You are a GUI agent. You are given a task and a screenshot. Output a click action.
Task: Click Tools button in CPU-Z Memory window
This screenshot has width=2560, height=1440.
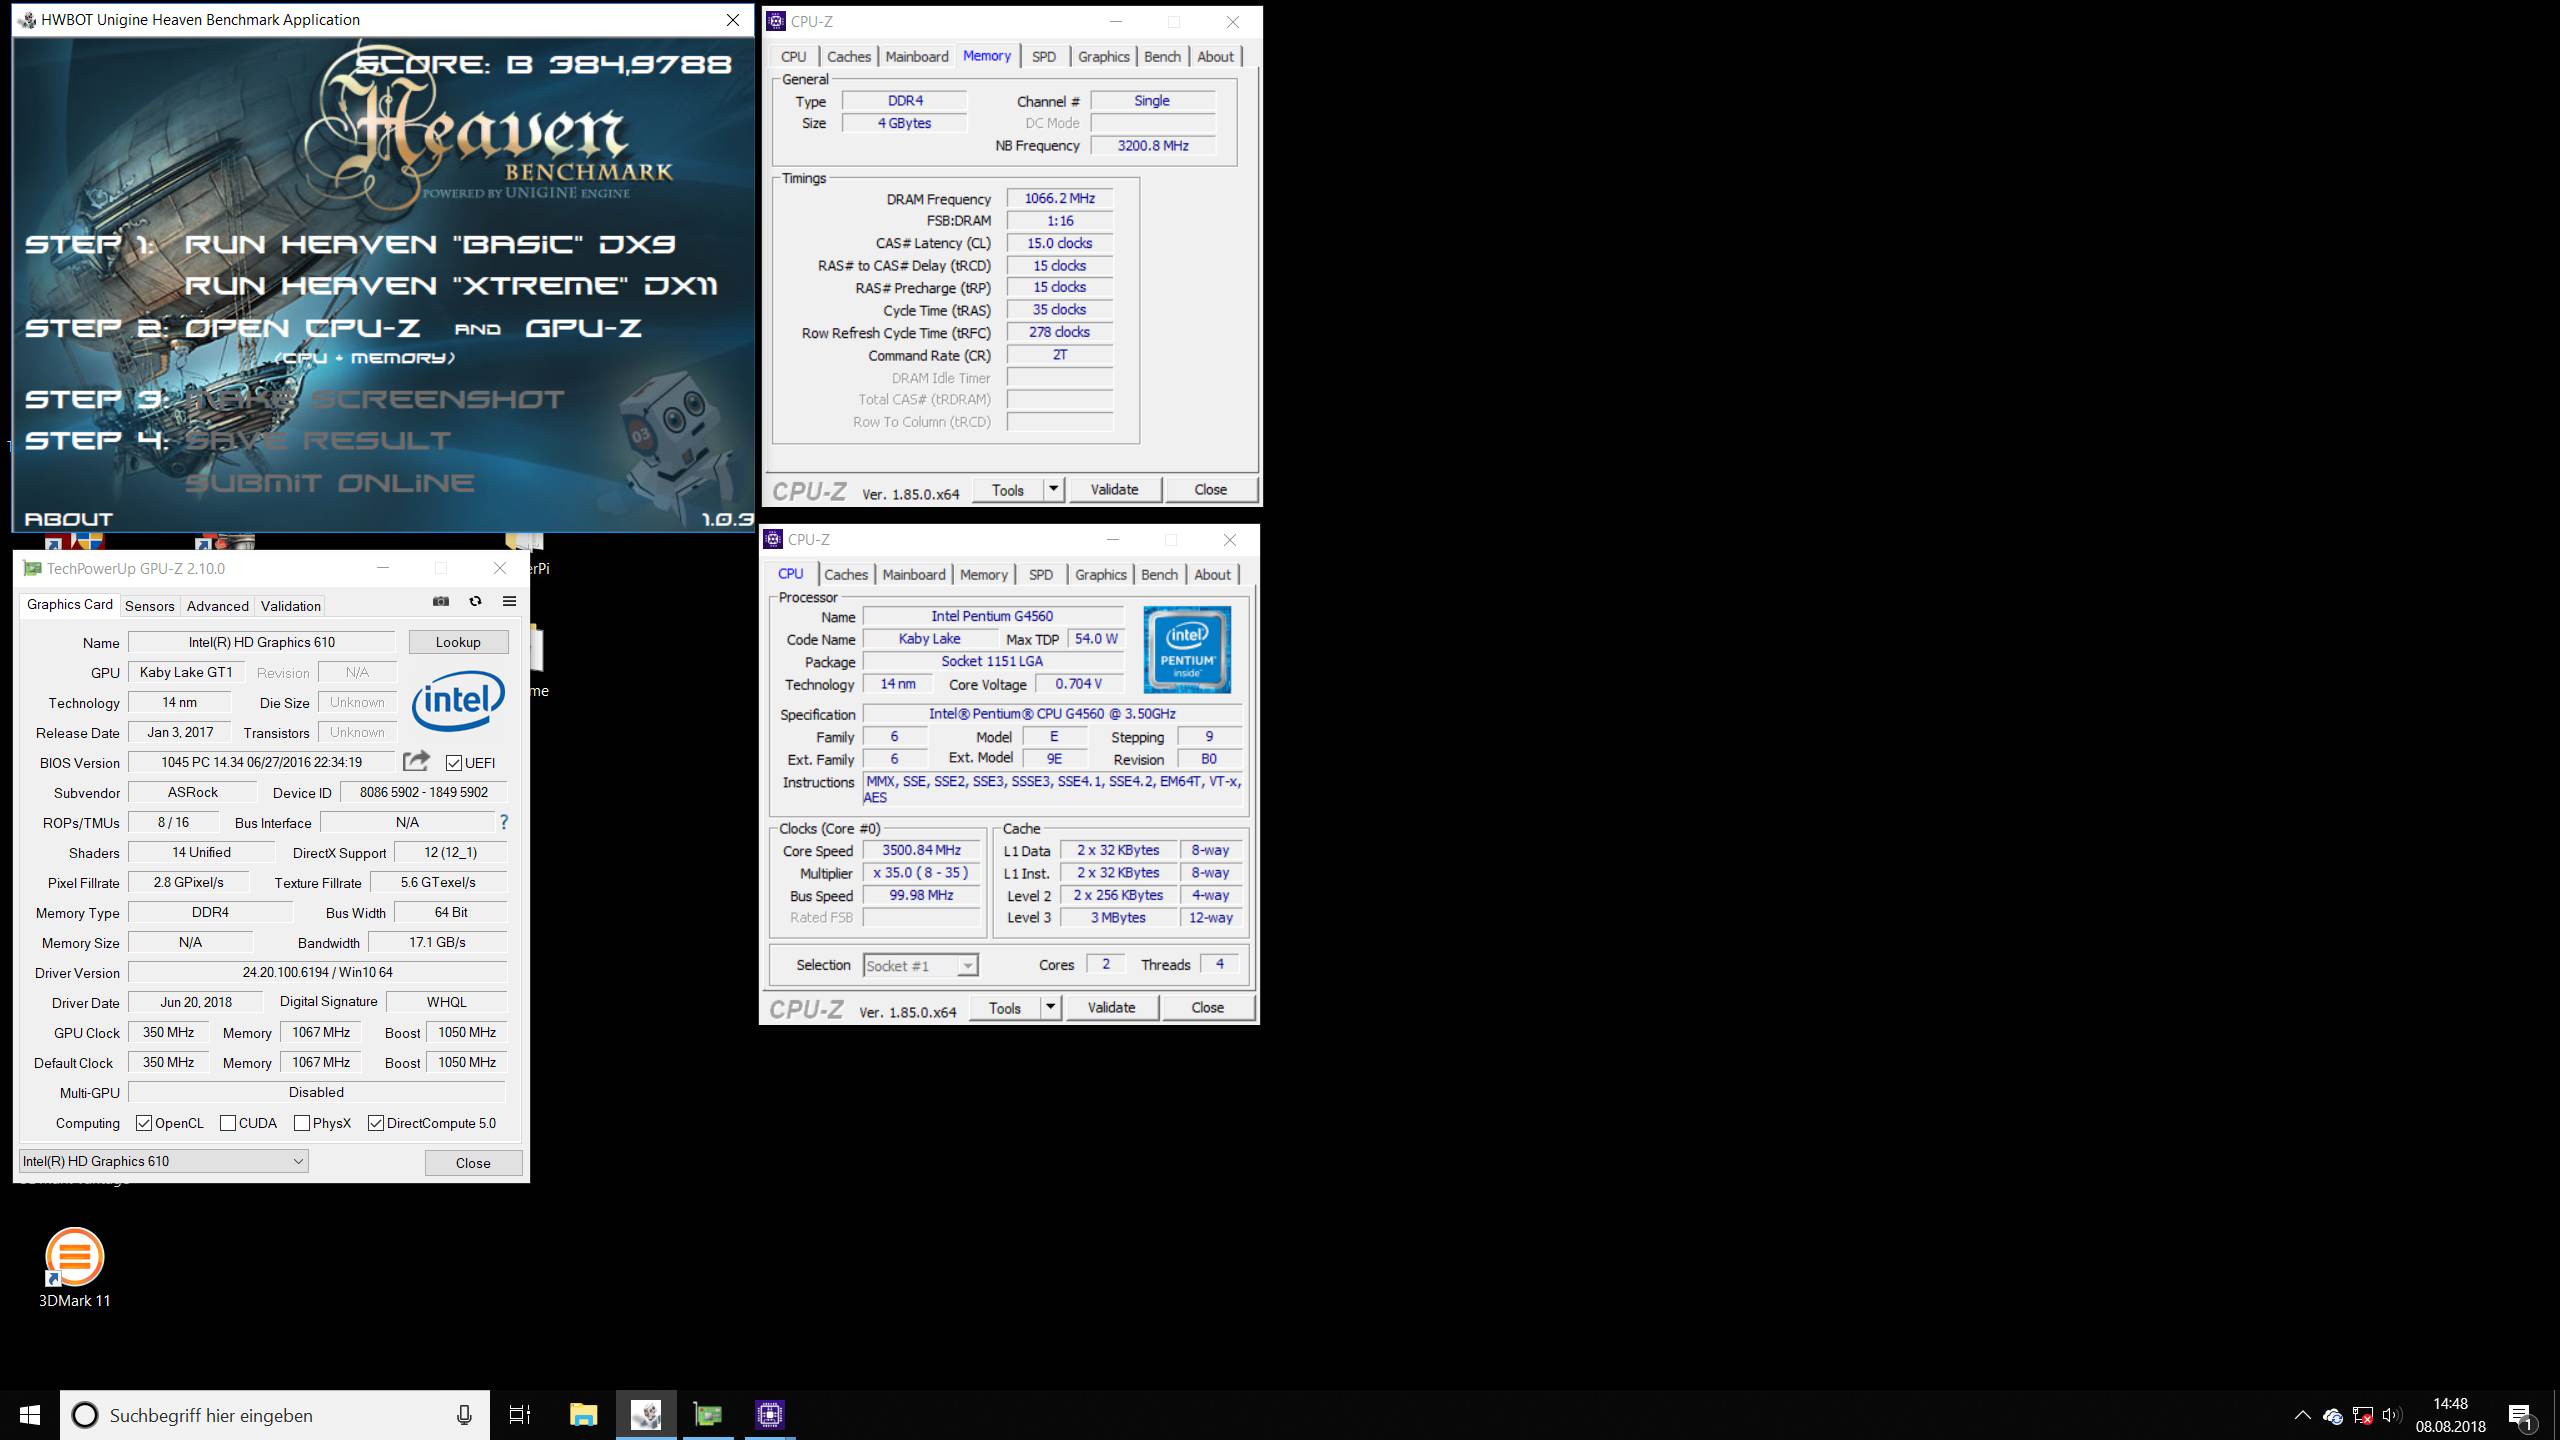click(x=1008, y=489)
